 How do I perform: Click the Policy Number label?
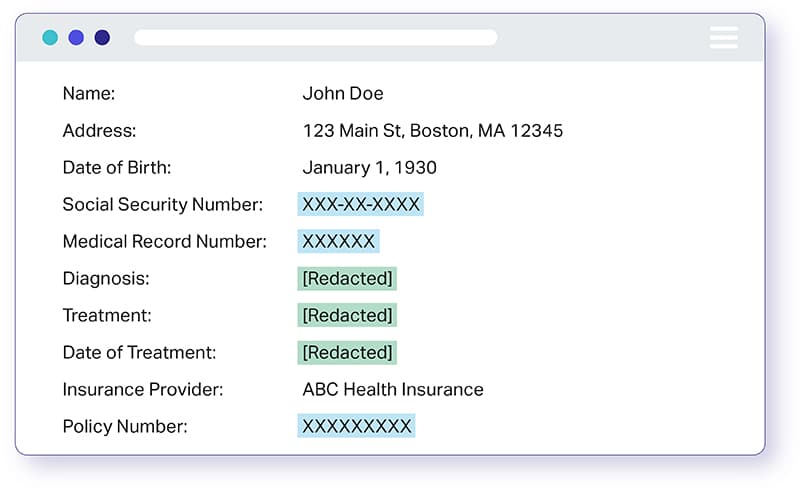click(x=125, y=426)
